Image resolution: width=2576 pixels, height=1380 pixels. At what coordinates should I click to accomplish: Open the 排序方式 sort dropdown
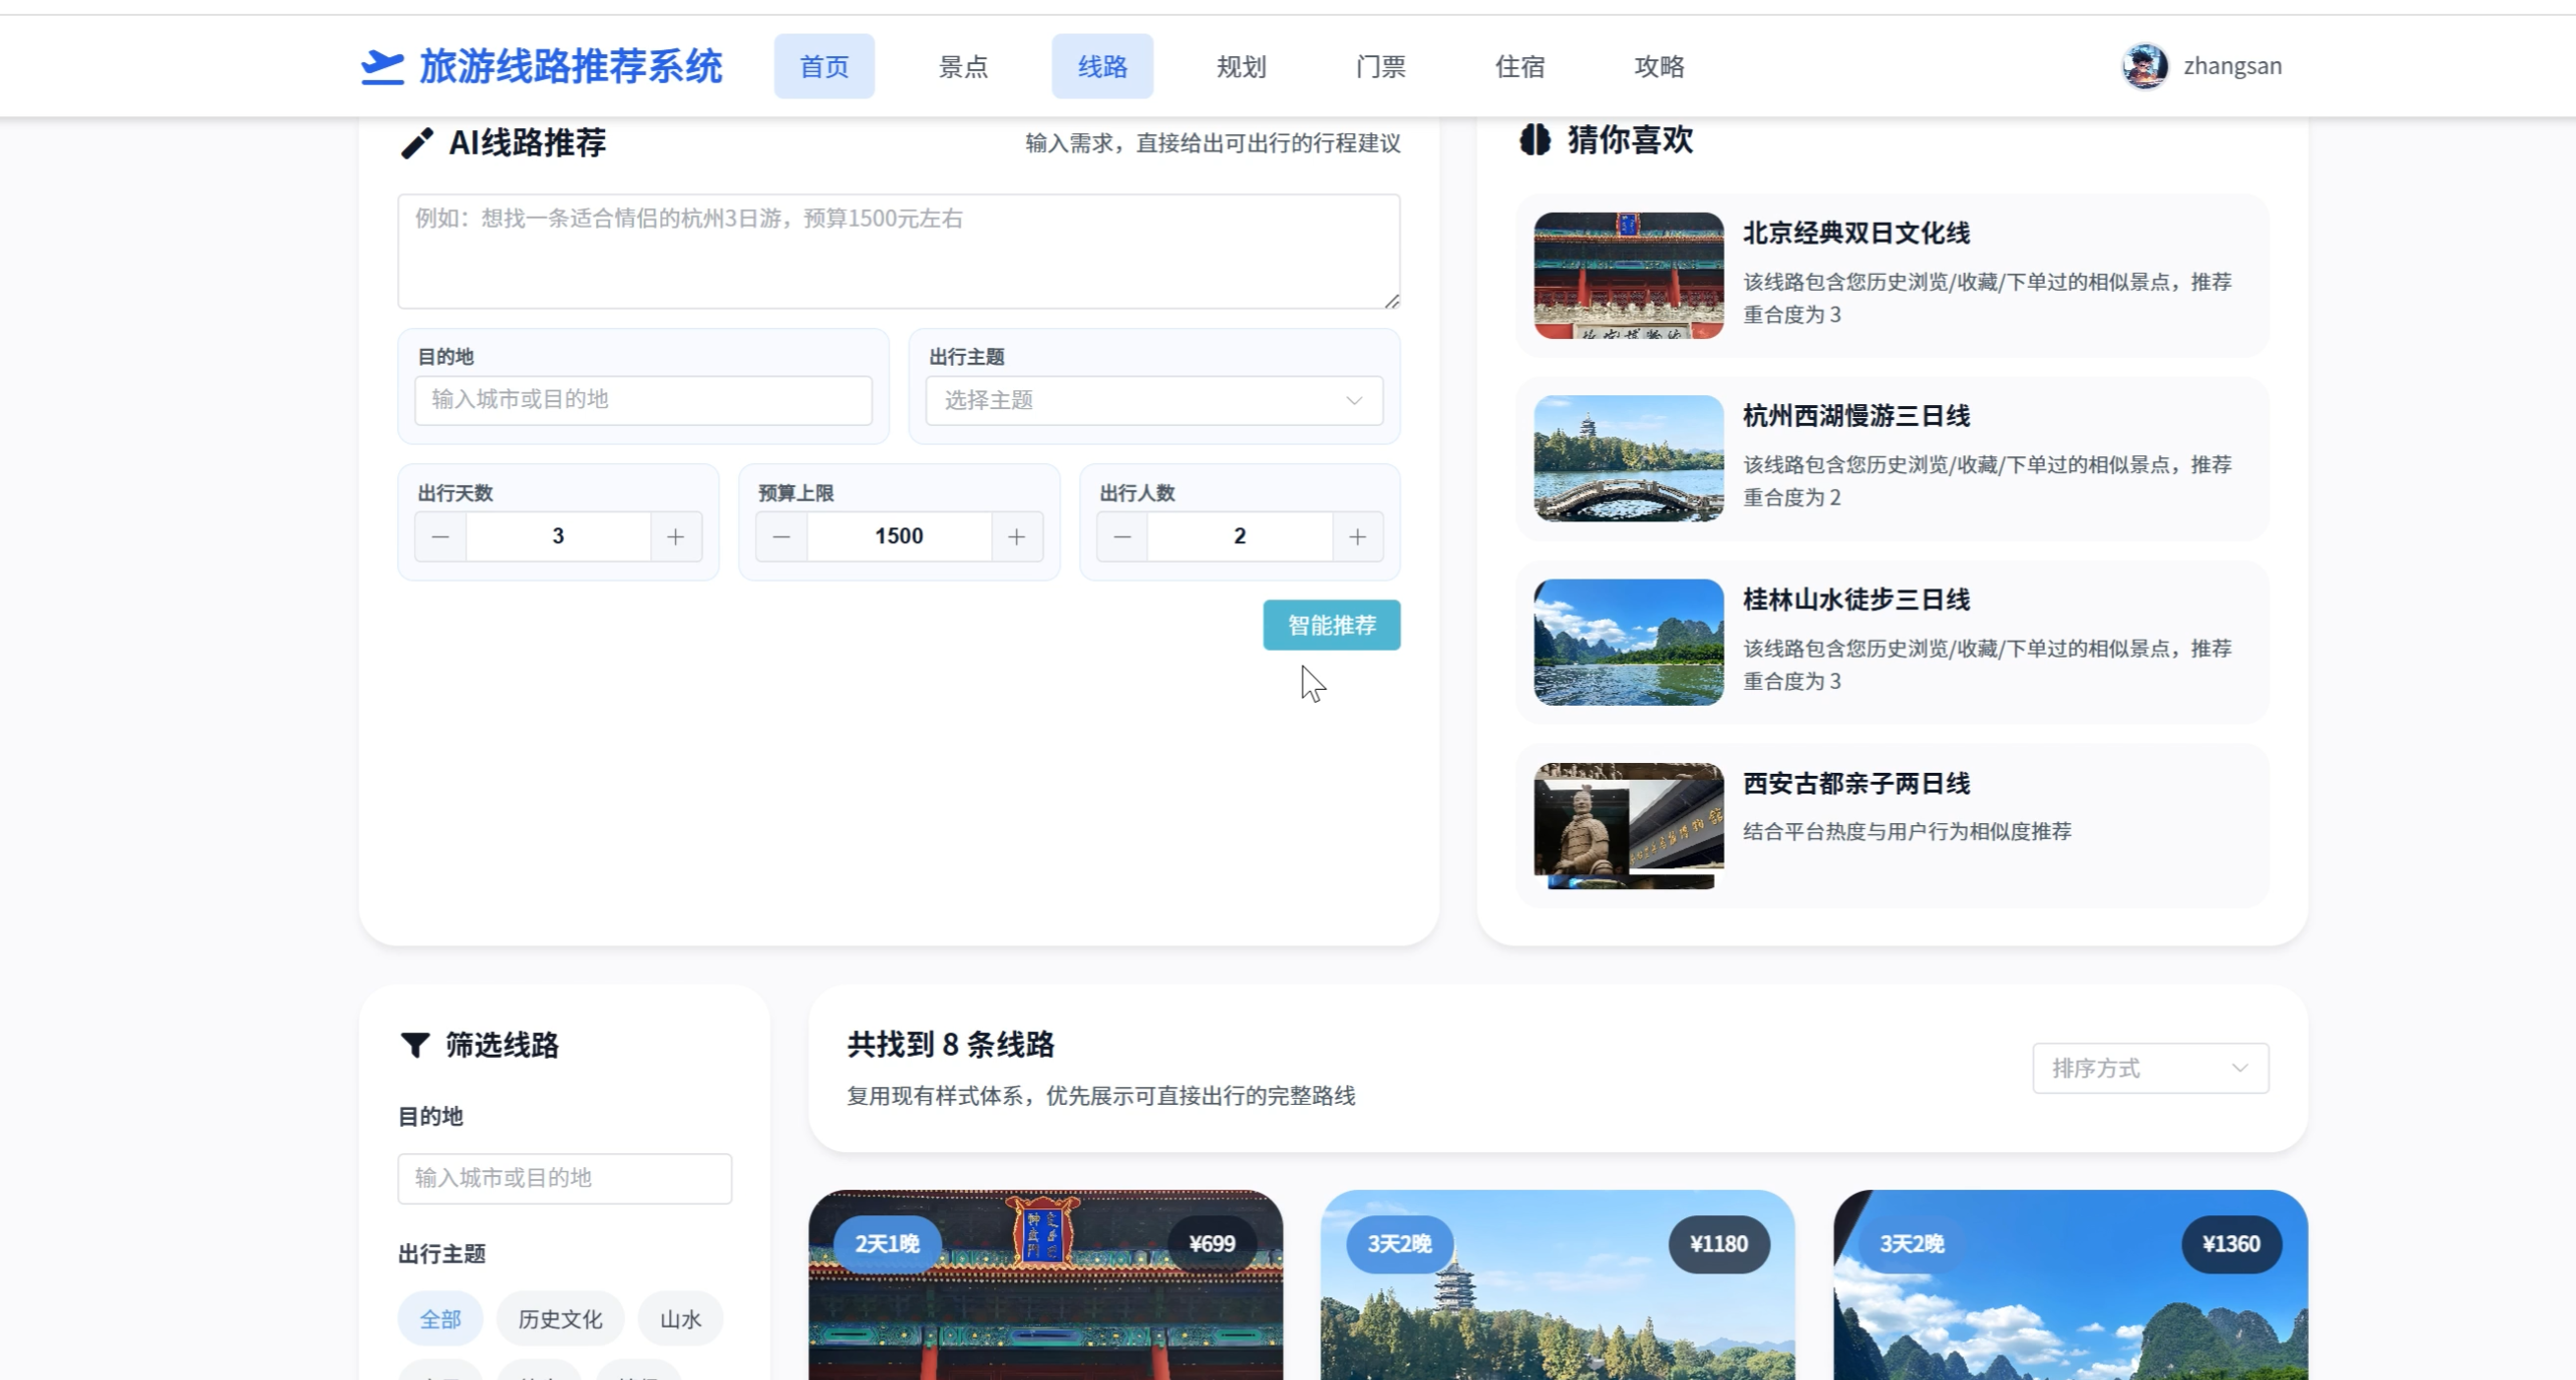pyautogui.click(x=2150, y=1068)
